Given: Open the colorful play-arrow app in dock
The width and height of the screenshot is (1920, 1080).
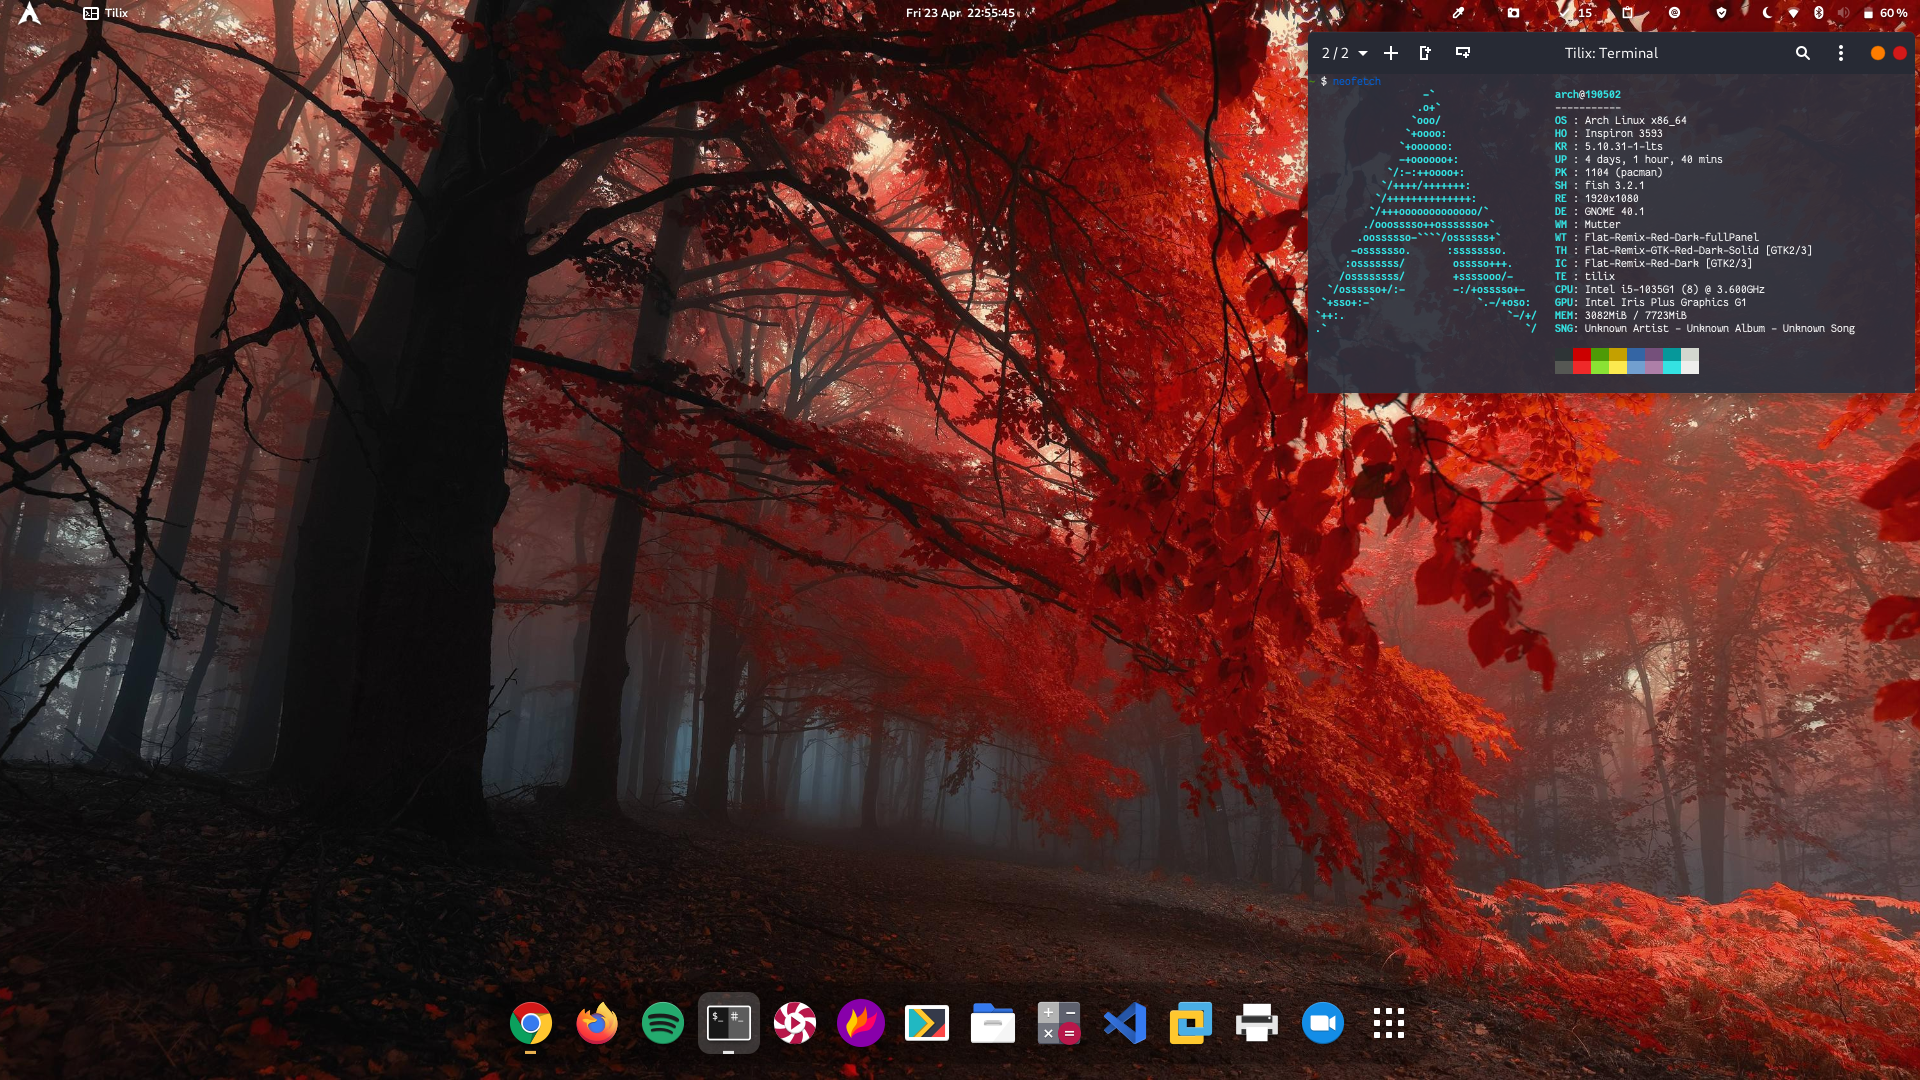Looking at the screenshot, I should 927,1023.
